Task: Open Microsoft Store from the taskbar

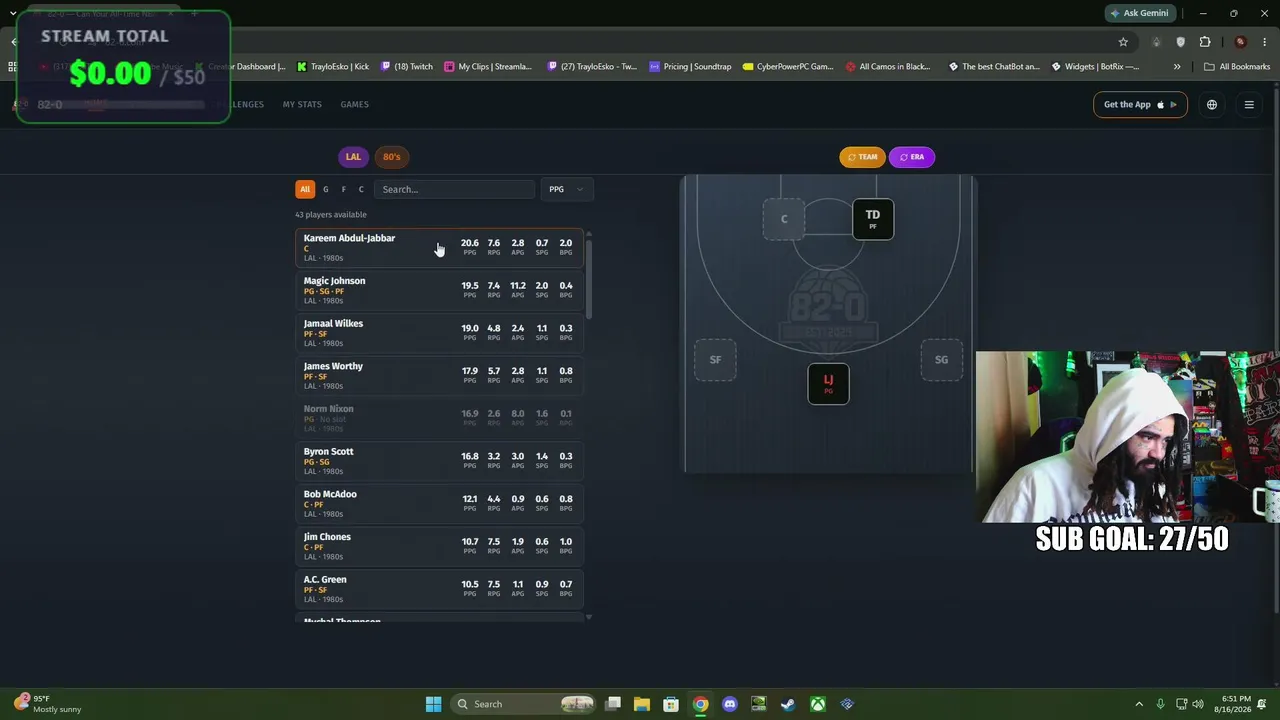Action: coord(671,704)
